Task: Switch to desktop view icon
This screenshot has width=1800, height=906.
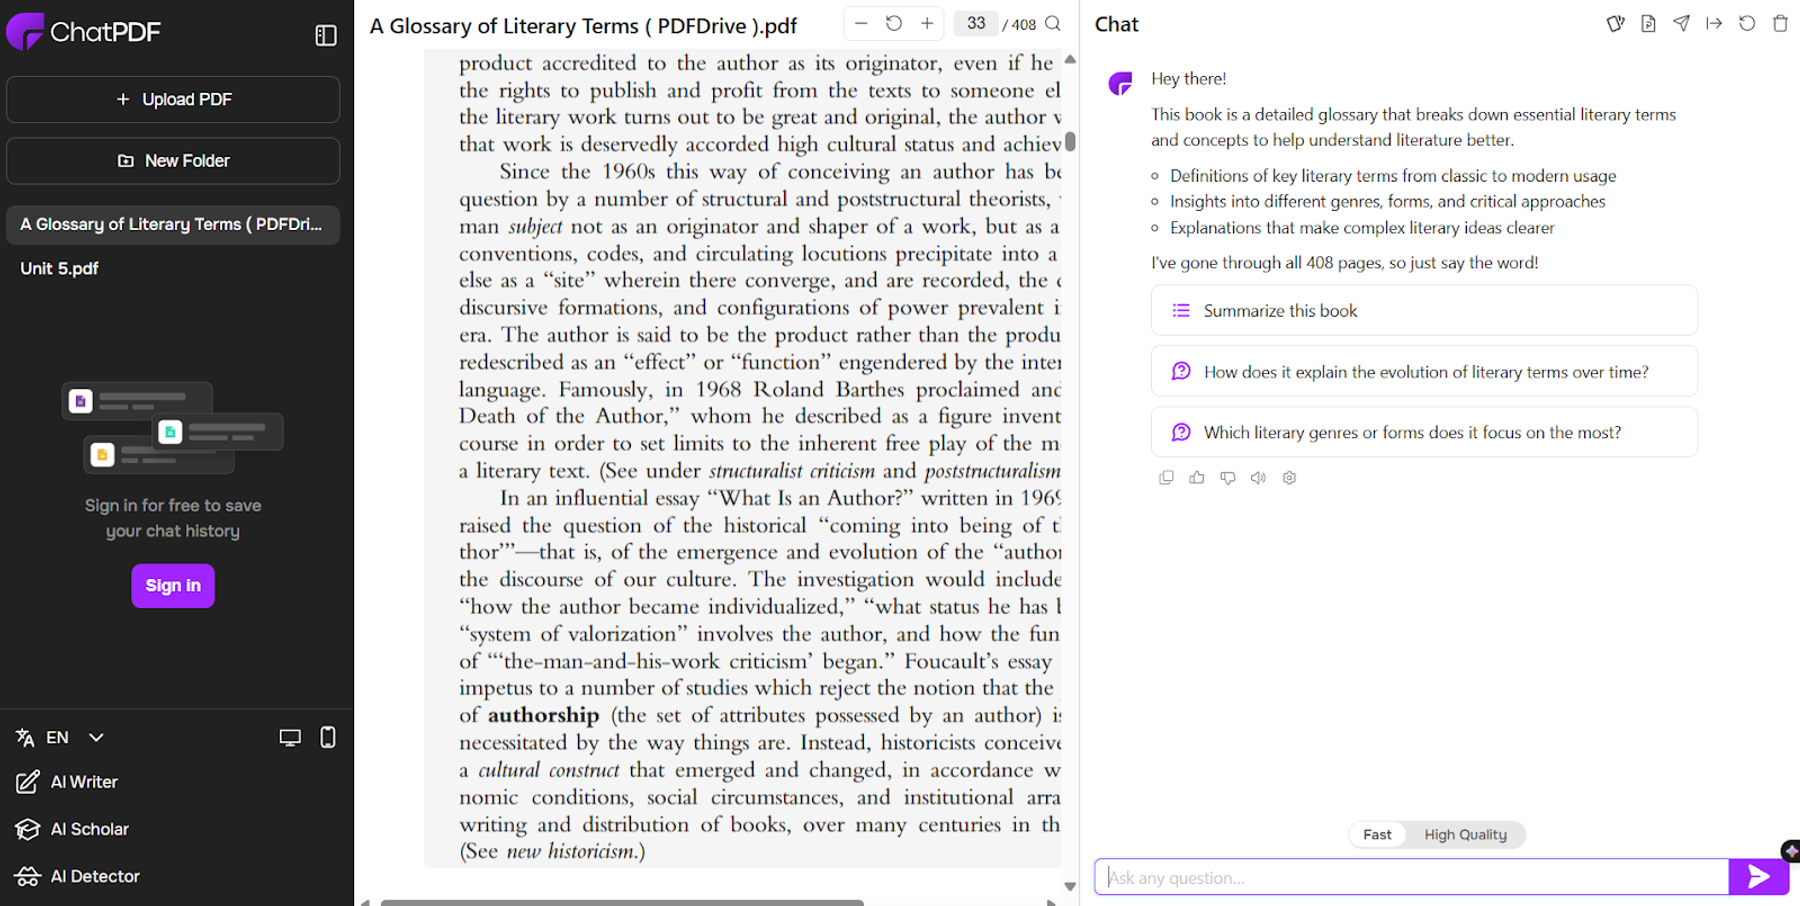Action: pos(290,738)
